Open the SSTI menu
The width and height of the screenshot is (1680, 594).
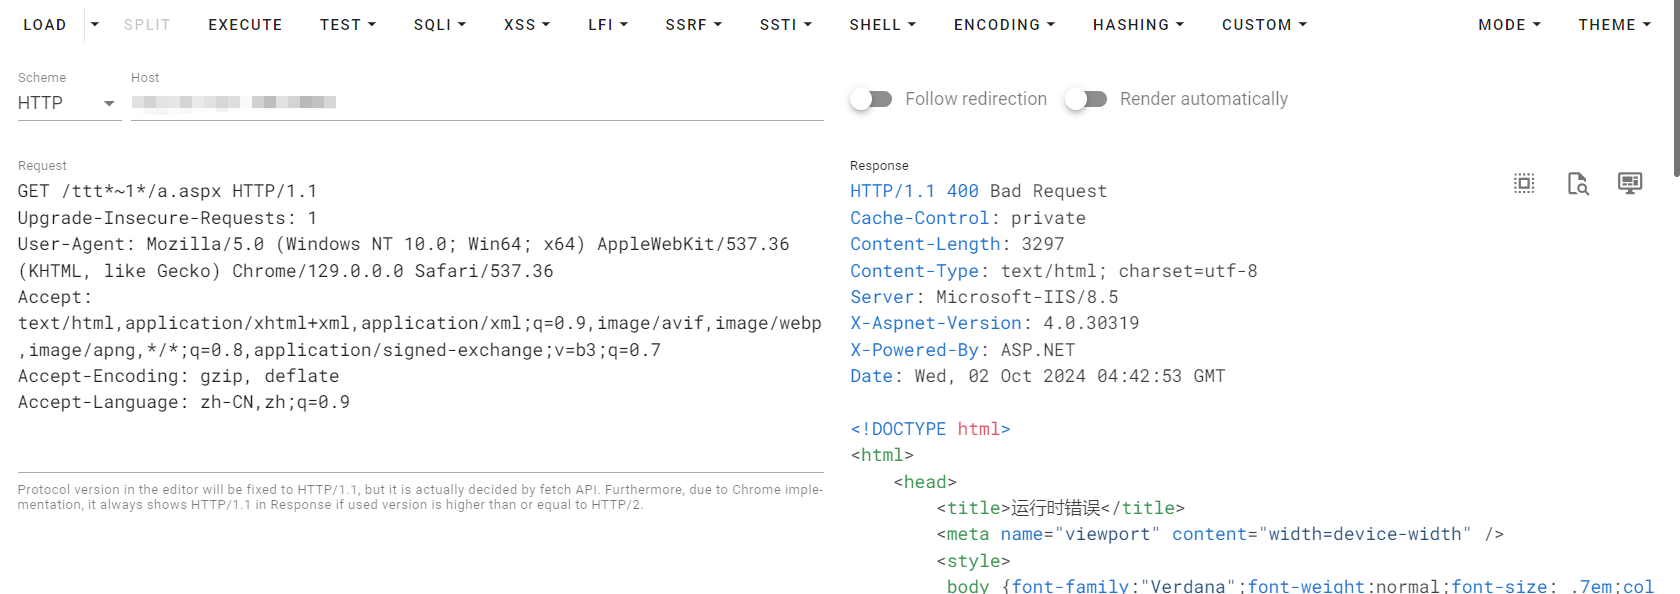pyautogui.click(x=785, y=24)
